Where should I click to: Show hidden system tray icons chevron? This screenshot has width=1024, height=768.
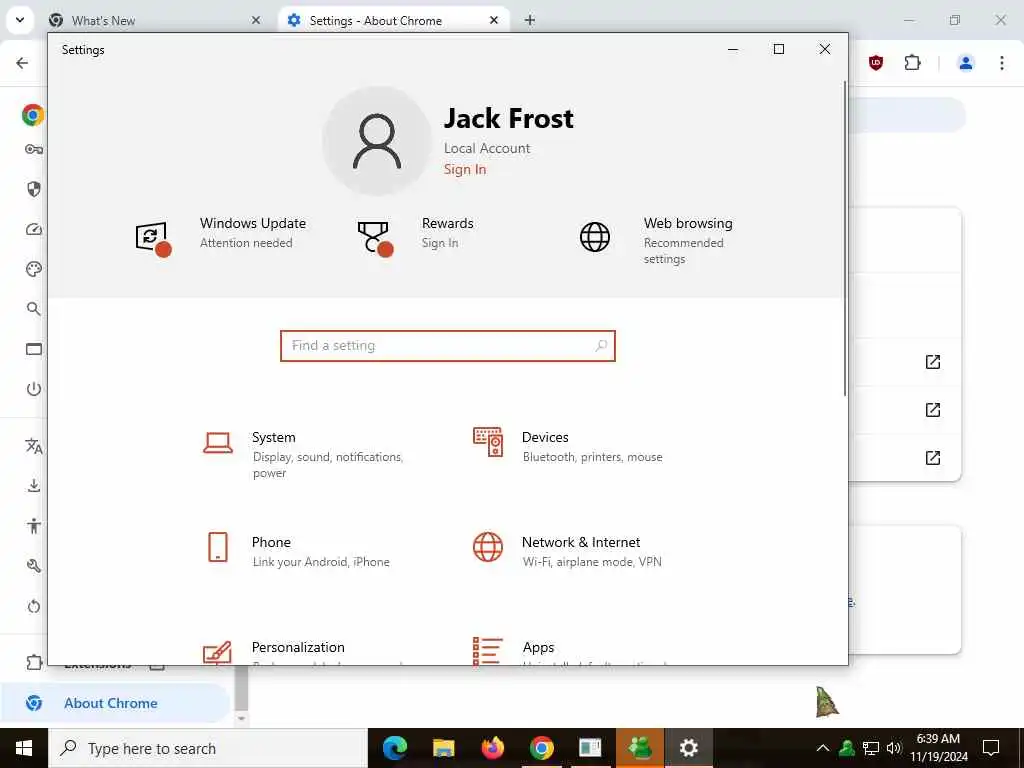[x=822, y=748]
